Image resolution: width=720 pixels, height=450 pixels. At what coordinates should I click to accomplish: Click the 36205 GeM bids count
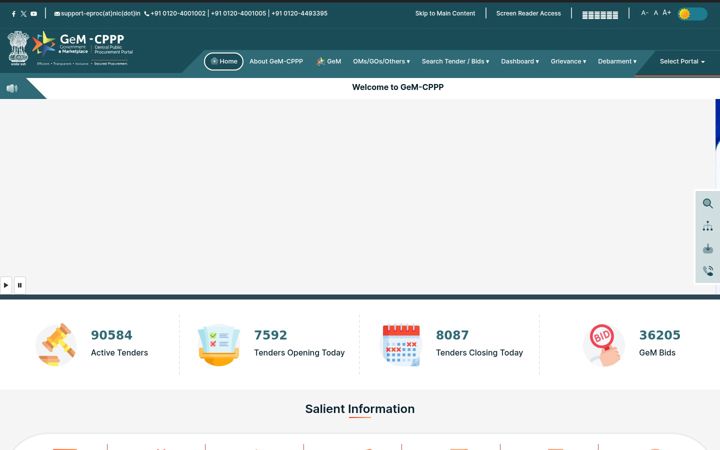tap(660, 335)
